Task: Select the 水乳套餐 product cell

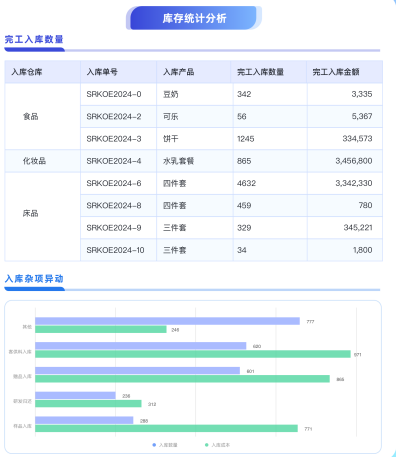Action: 195,161
